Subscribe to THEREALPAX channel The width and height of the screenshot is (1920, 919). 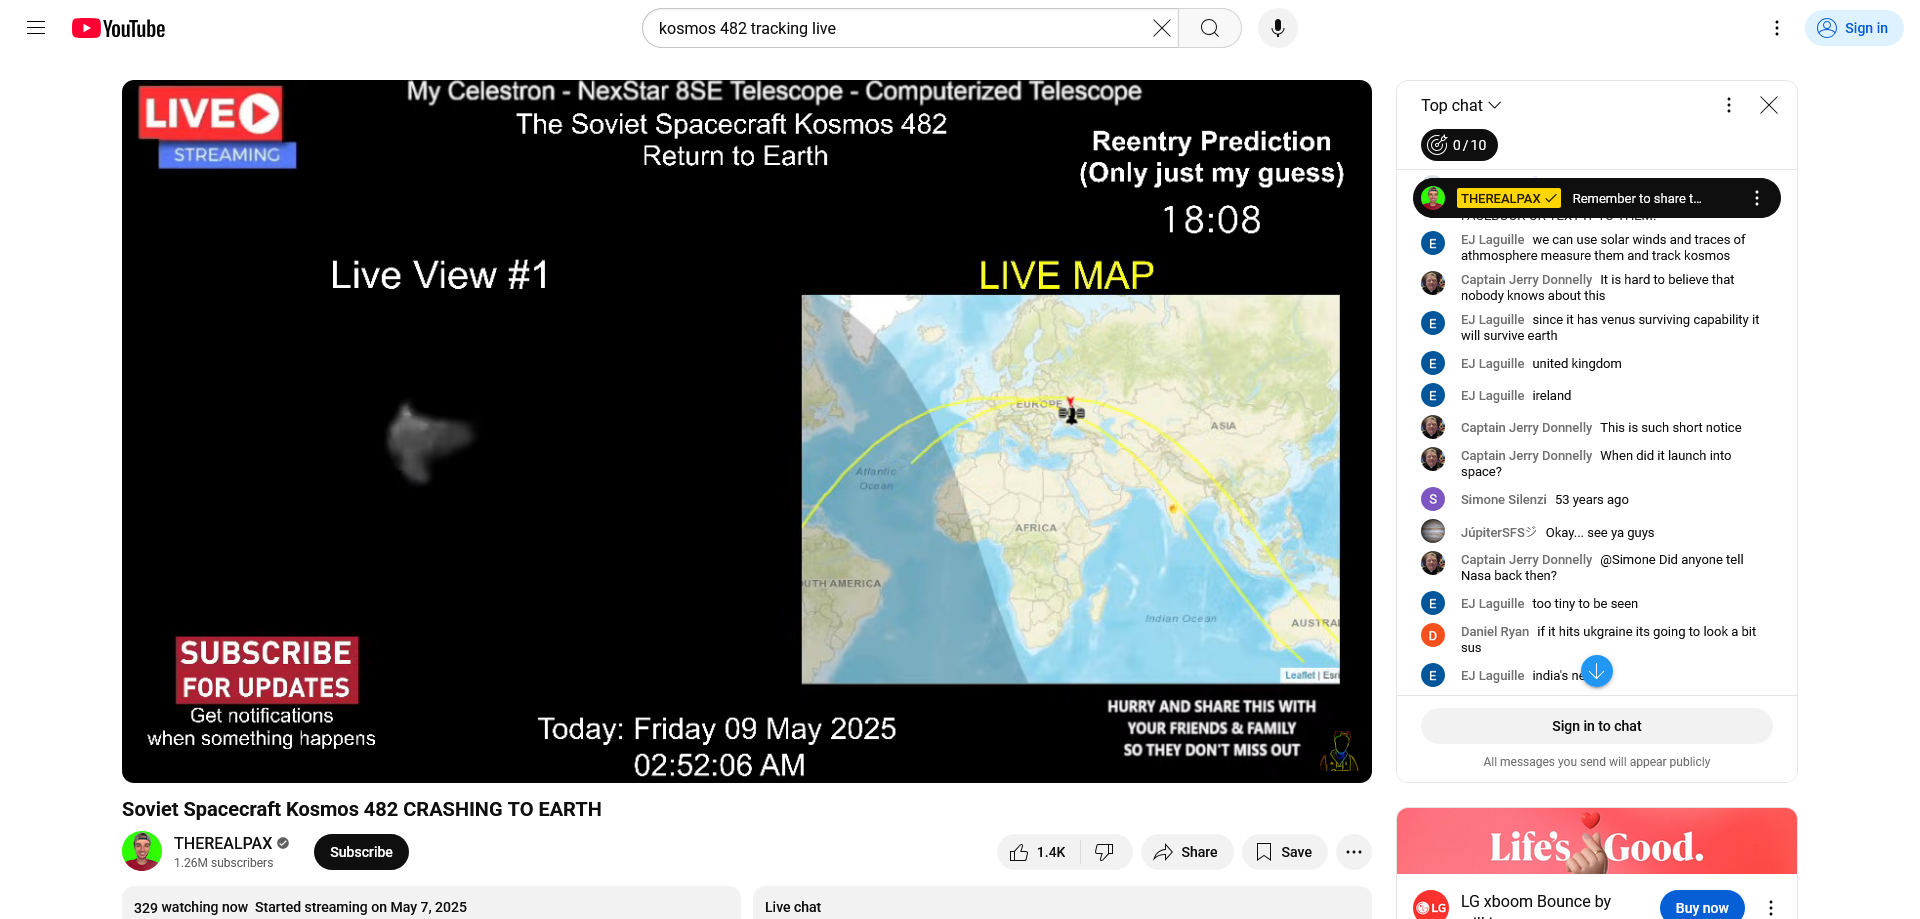[x=361, y=852]
